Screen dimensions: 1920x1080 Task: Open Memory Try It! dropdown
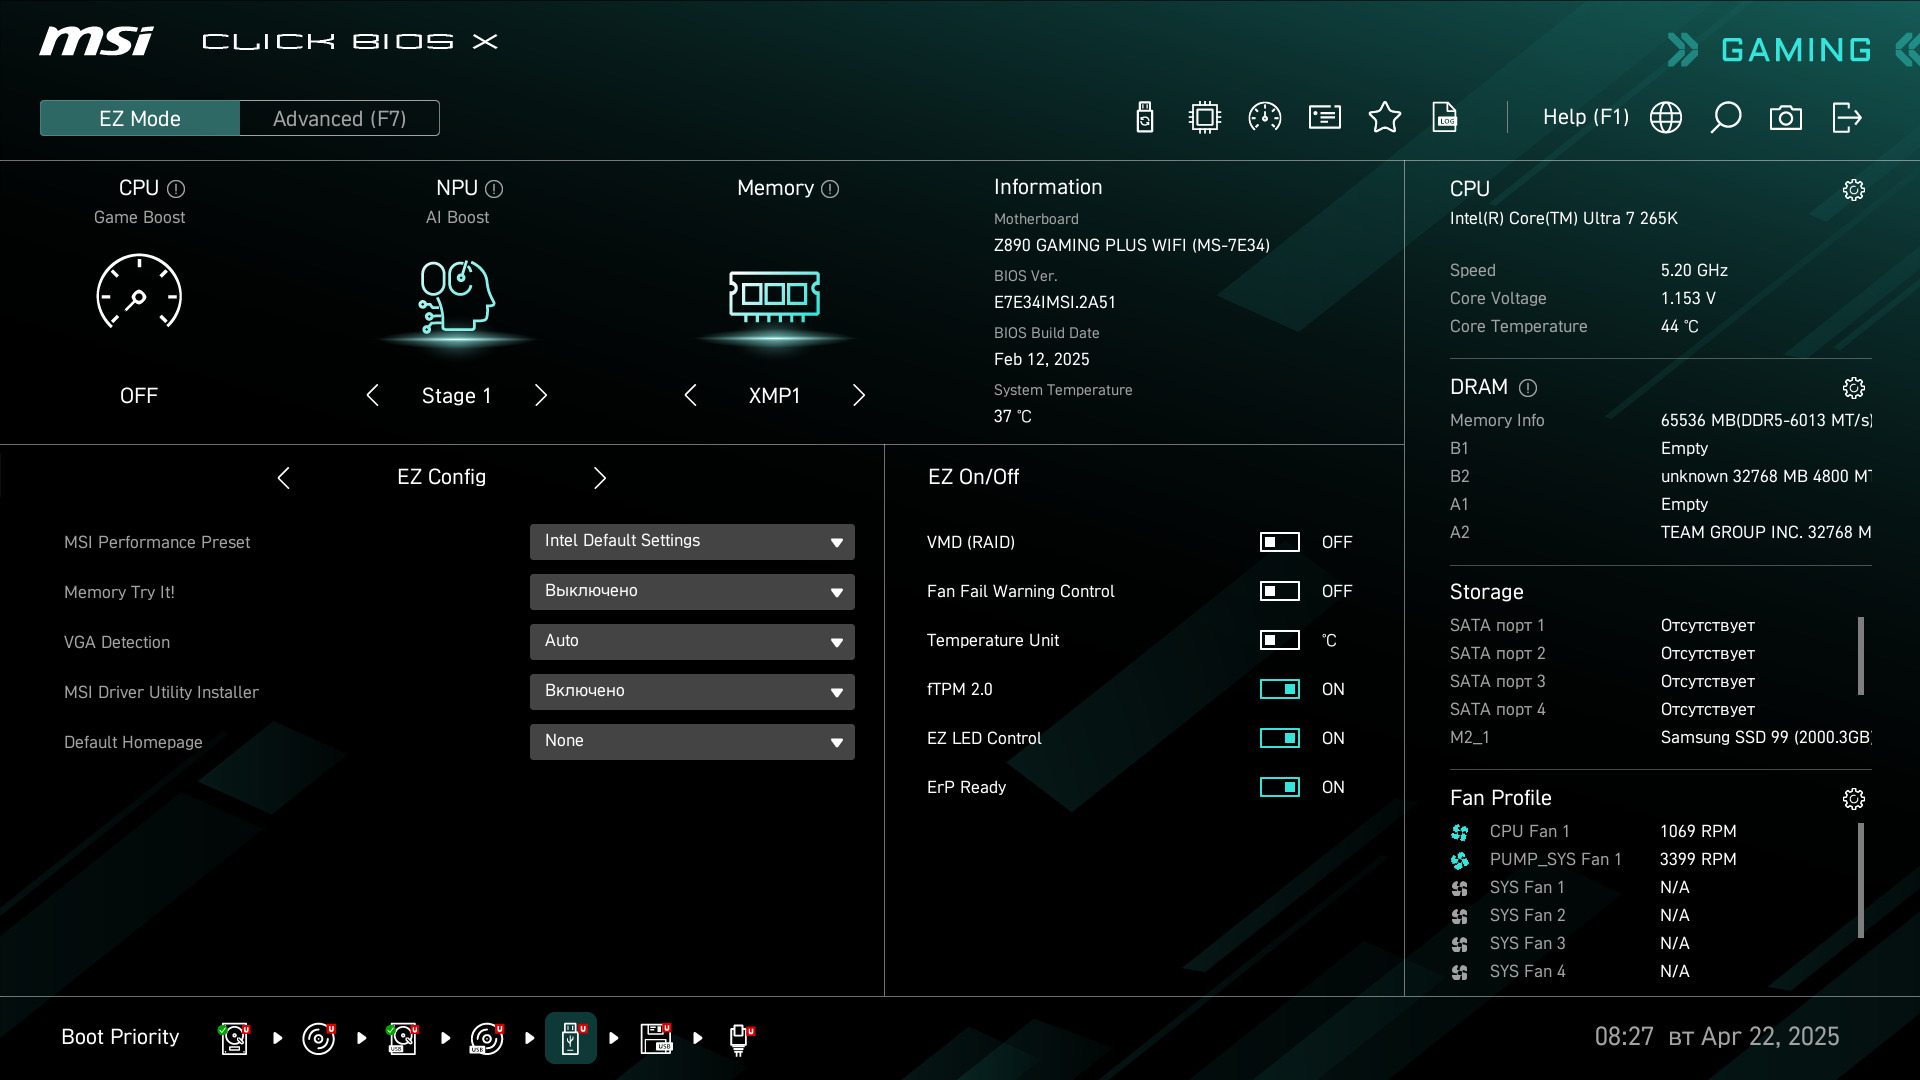[x=692, y=591]
